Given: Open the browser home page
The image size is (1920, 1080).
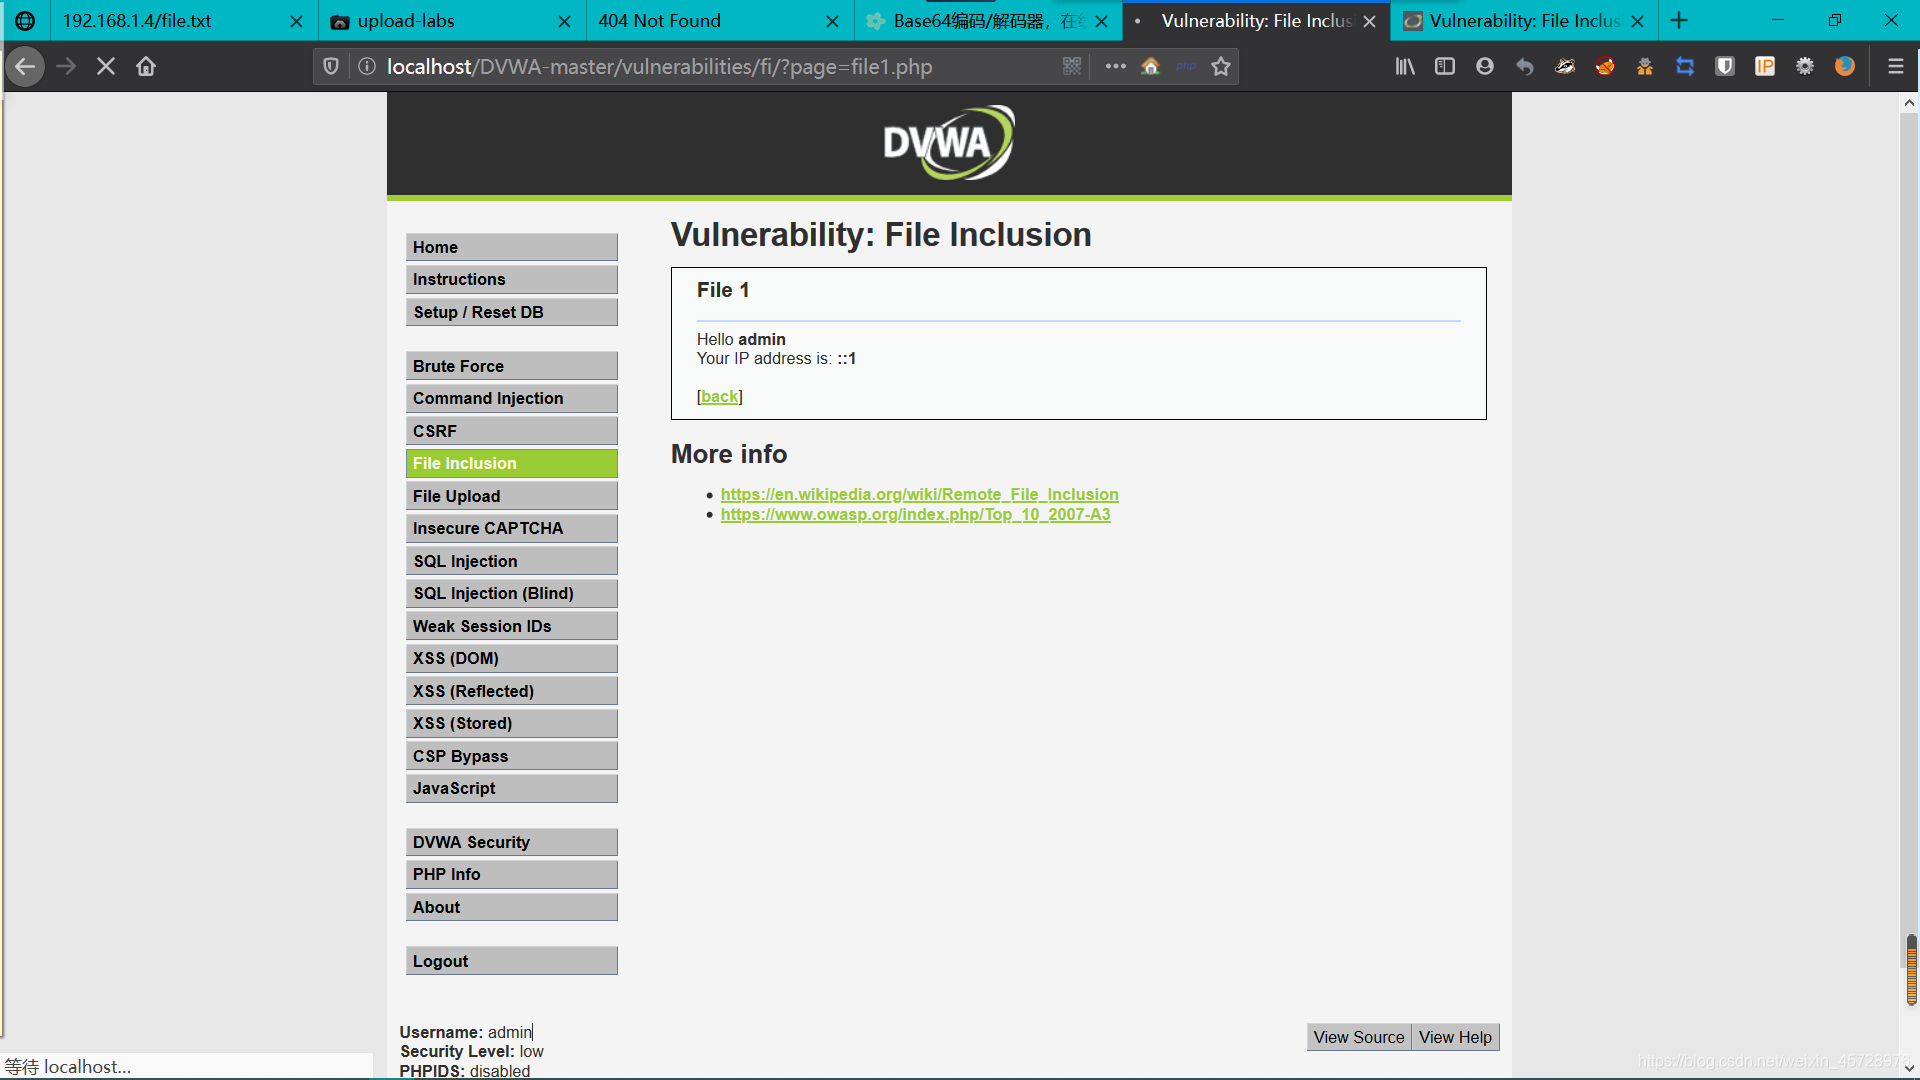Looking at the screenshot, I should (x=146, y=66).
